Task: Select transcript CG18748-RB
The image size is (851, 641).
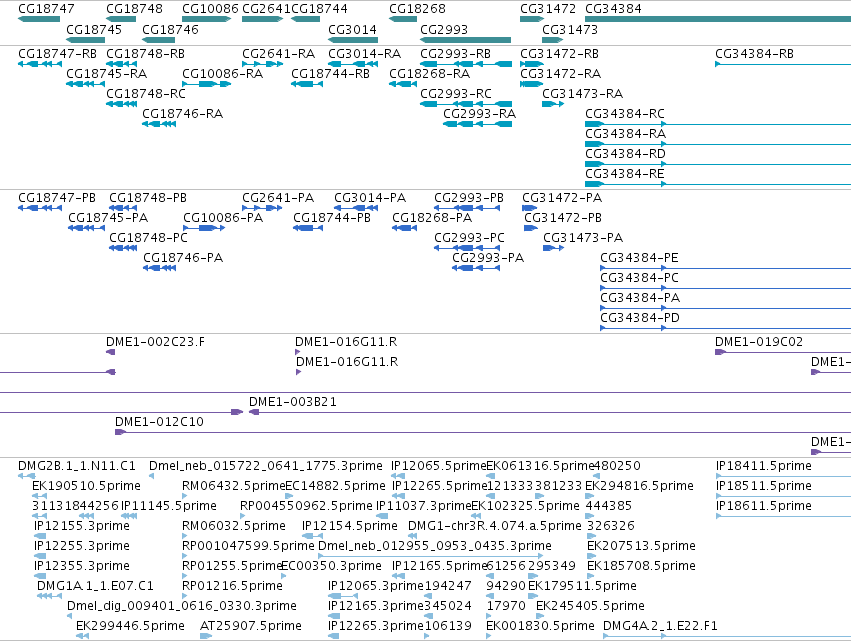Action: pyautogui.click(x=145, y=54)
